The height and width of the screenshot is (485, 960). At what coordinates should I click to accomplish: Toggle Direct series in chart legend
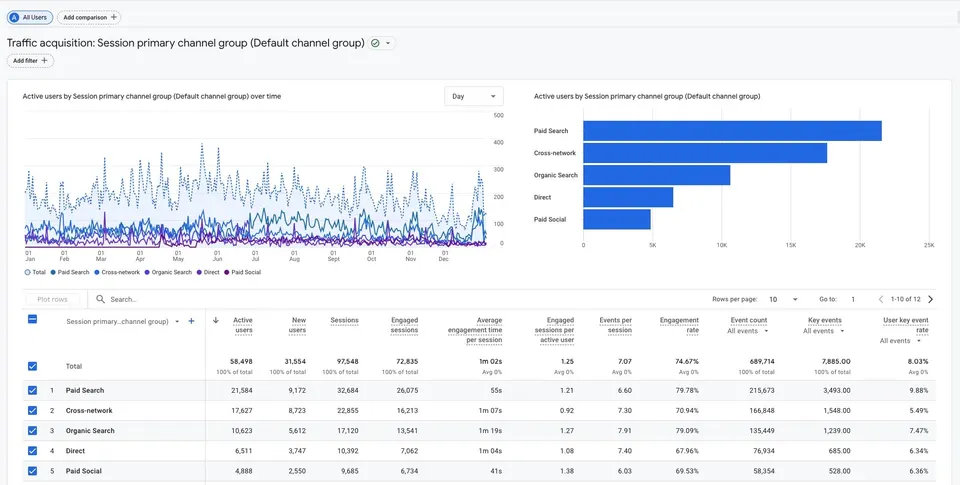coord(208,273)
